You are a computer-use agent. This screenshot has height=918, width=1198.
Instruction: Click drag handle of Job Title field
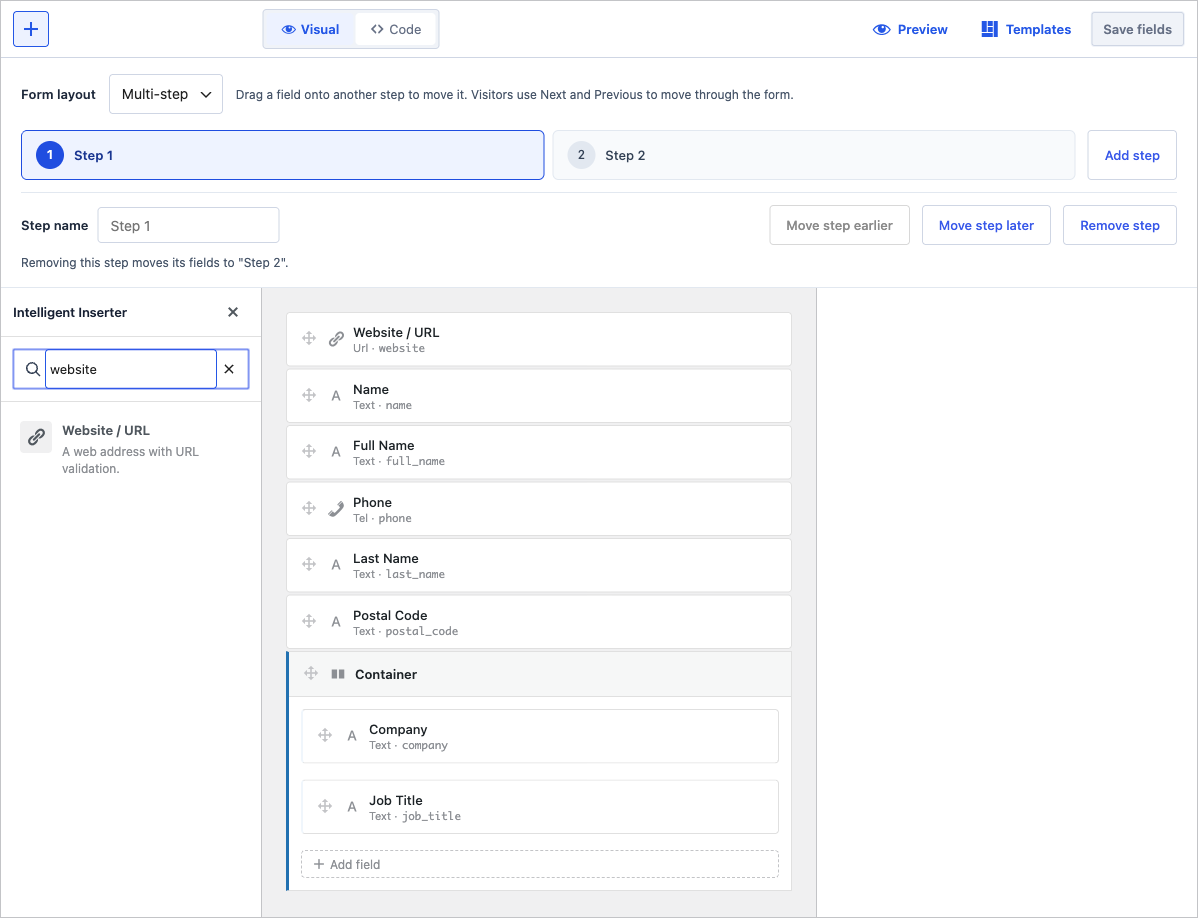click(x=325, y=806)
